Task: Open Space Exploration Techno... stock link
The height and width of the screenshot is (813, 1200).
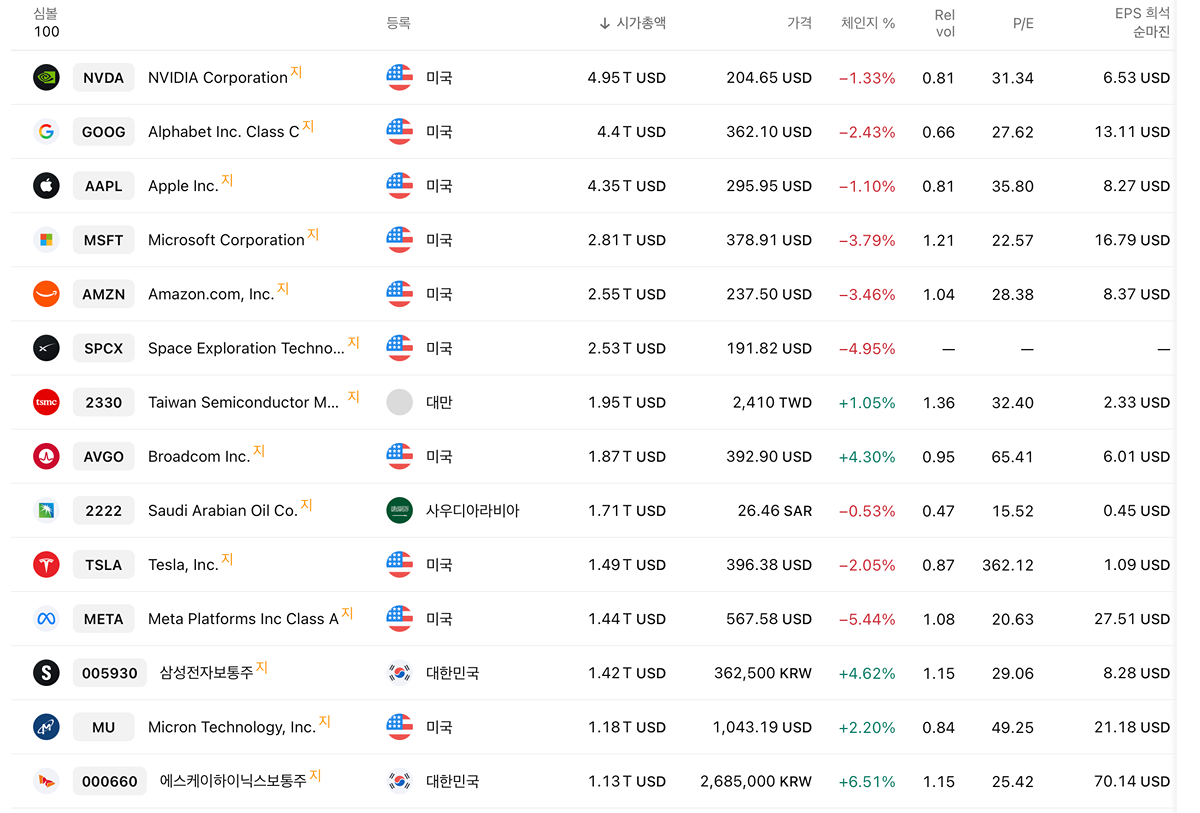Action: point(246,349)
